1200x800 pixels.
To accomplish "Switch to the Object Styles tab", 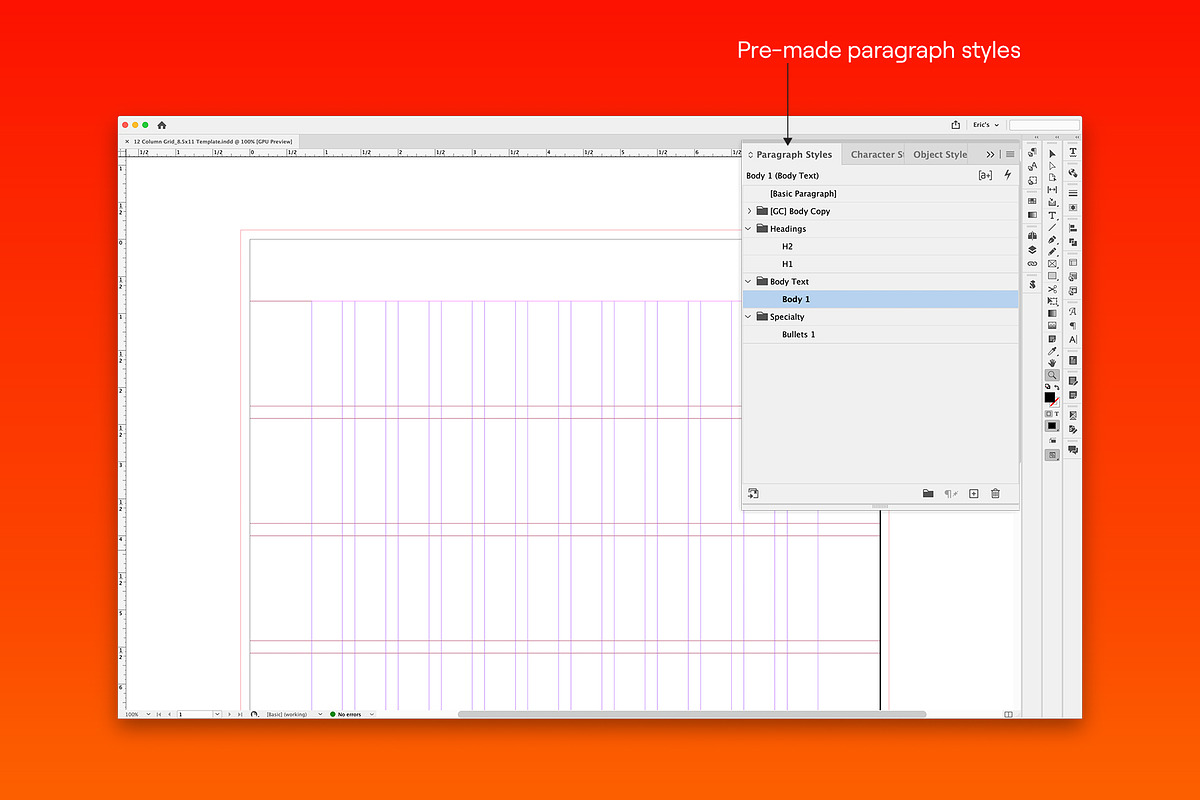I will 938,155.
